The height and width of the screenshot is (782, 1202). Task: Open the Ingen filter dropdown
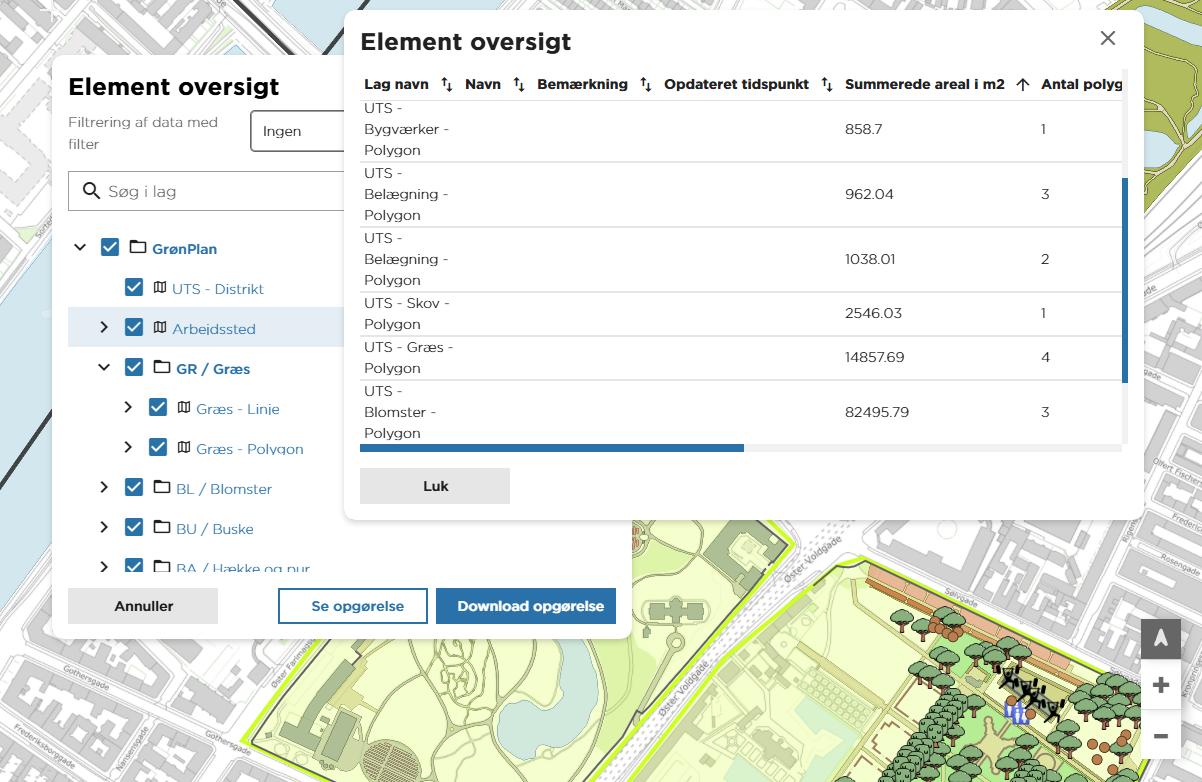pos(297,131)
